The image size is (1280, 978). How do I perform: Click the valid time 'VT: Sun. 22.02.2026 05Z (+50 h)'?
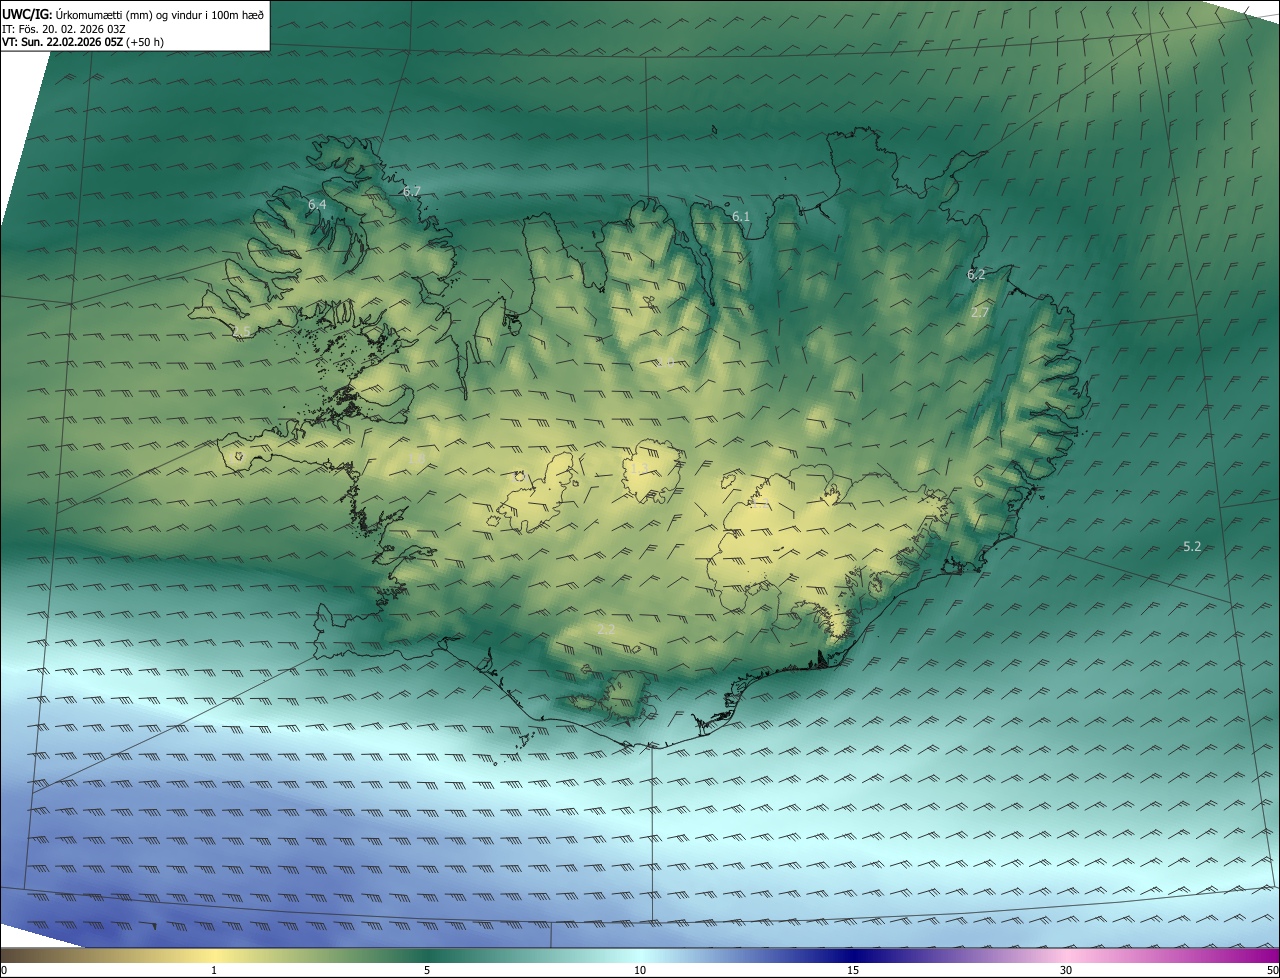[83, 43]
